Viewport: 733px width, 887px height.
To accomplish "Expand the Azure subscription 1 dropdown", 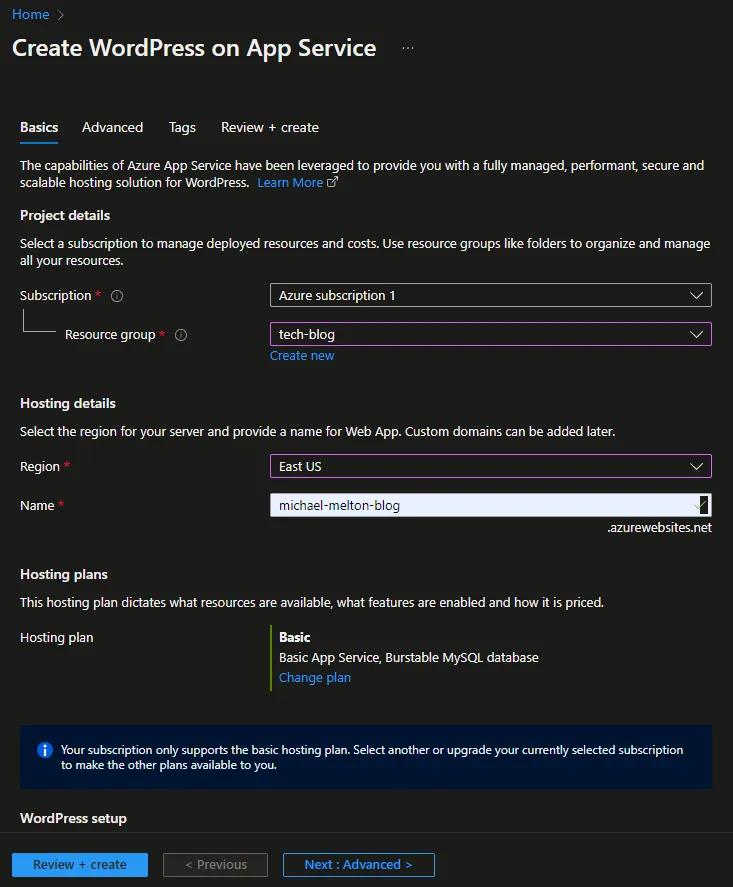I will [490, 295].
